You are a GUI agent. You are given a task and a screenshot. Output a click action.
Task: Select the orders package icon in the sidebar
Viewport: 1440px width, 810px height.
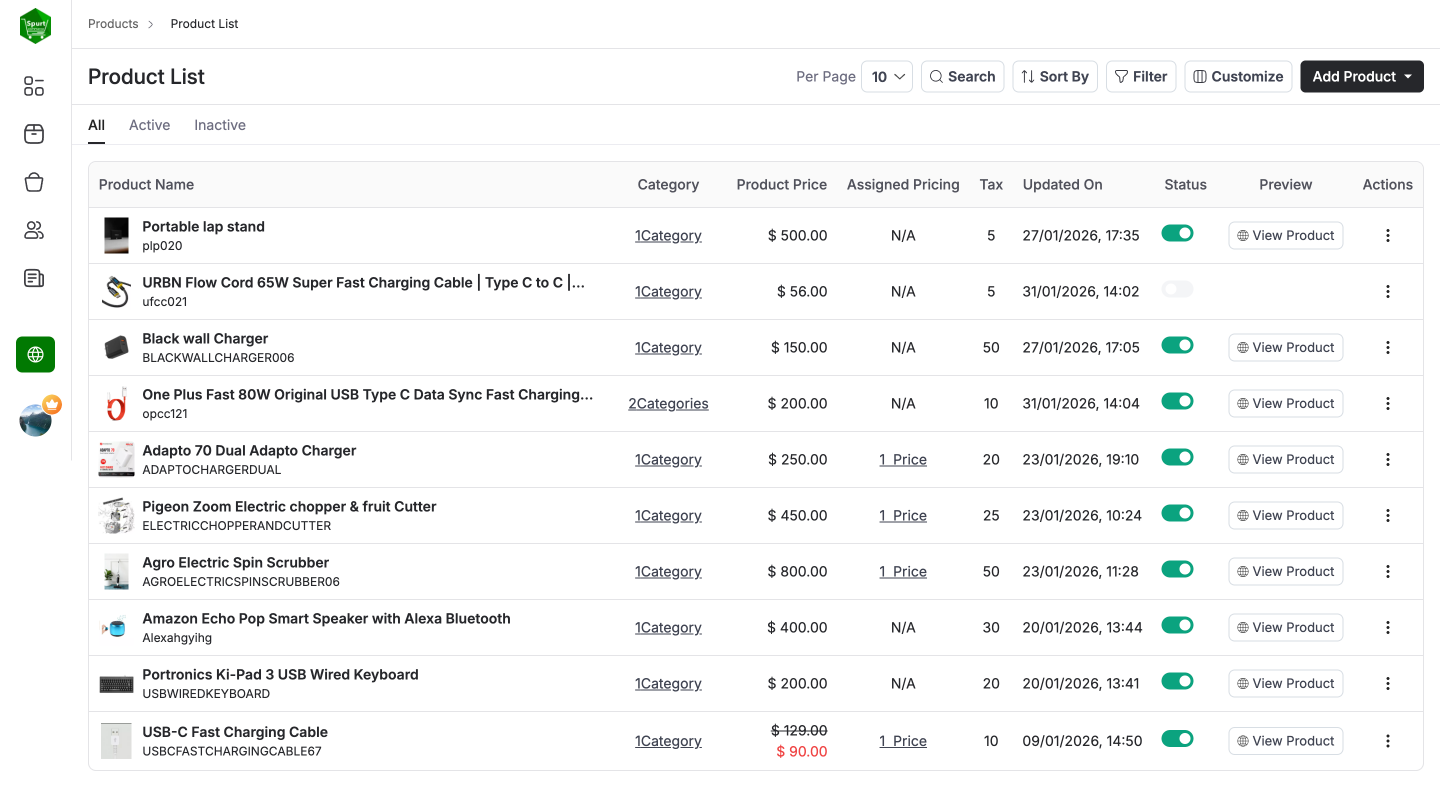point(33,134)
